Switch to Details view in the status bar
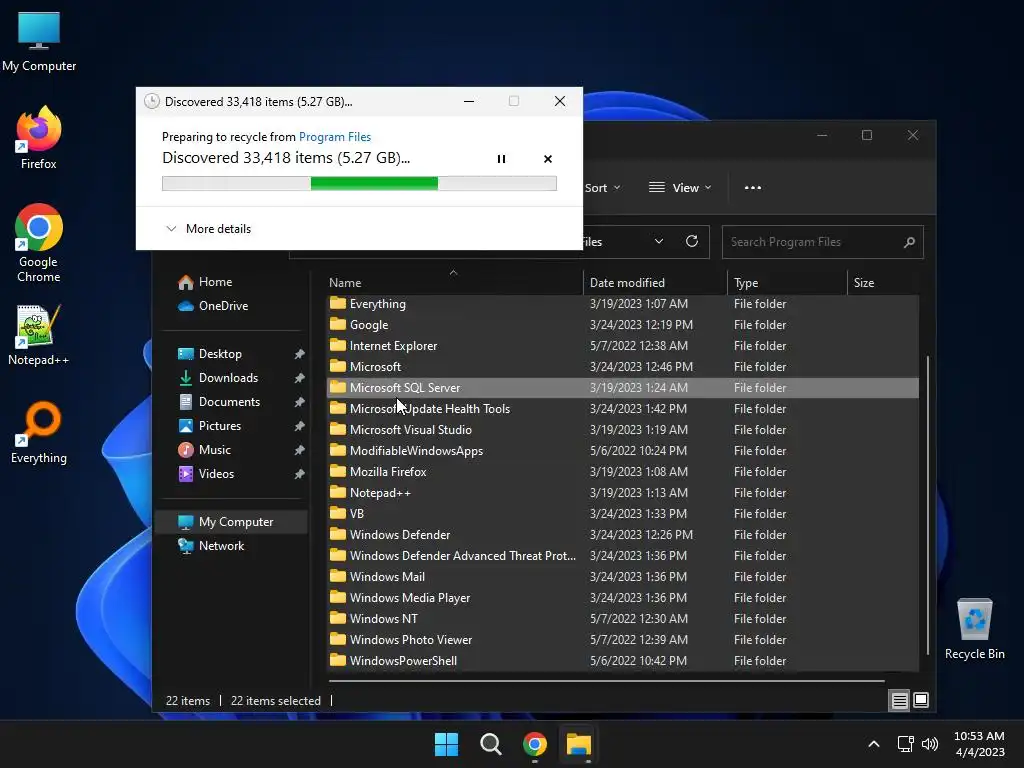The image size is (1024, 768). coord(899,701)
